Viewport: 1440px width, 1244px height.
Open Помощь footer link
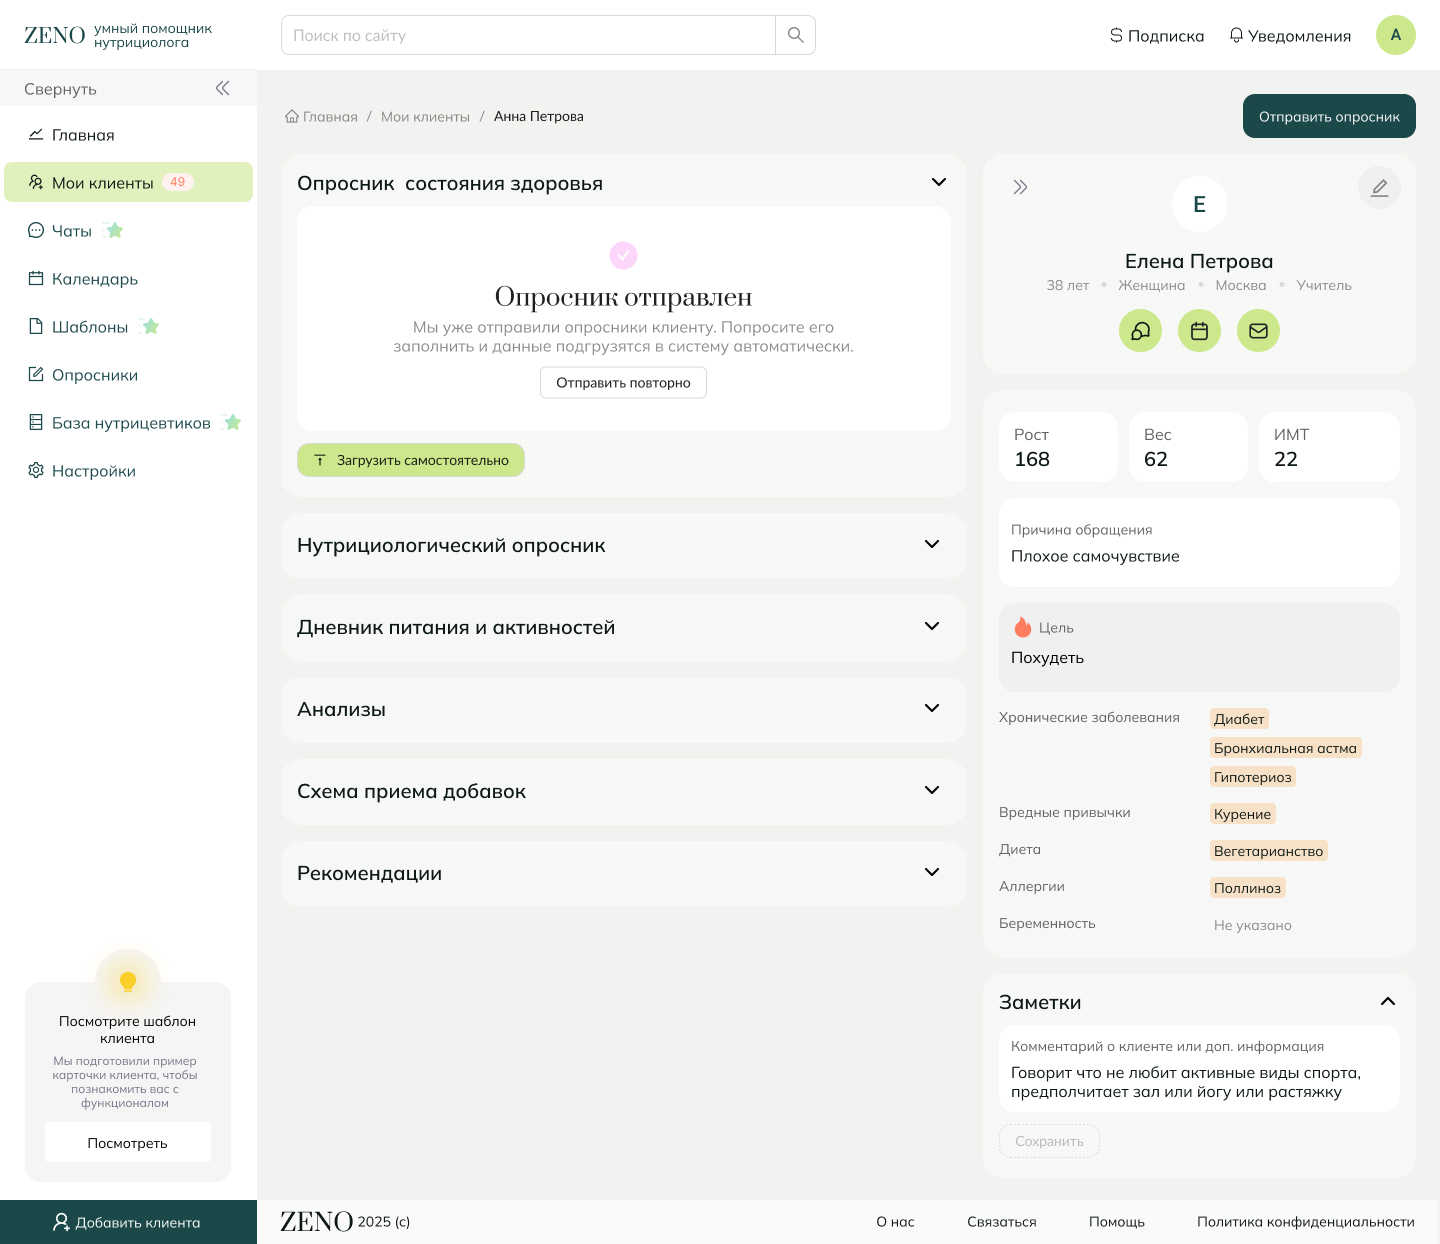point(1117,1222)
